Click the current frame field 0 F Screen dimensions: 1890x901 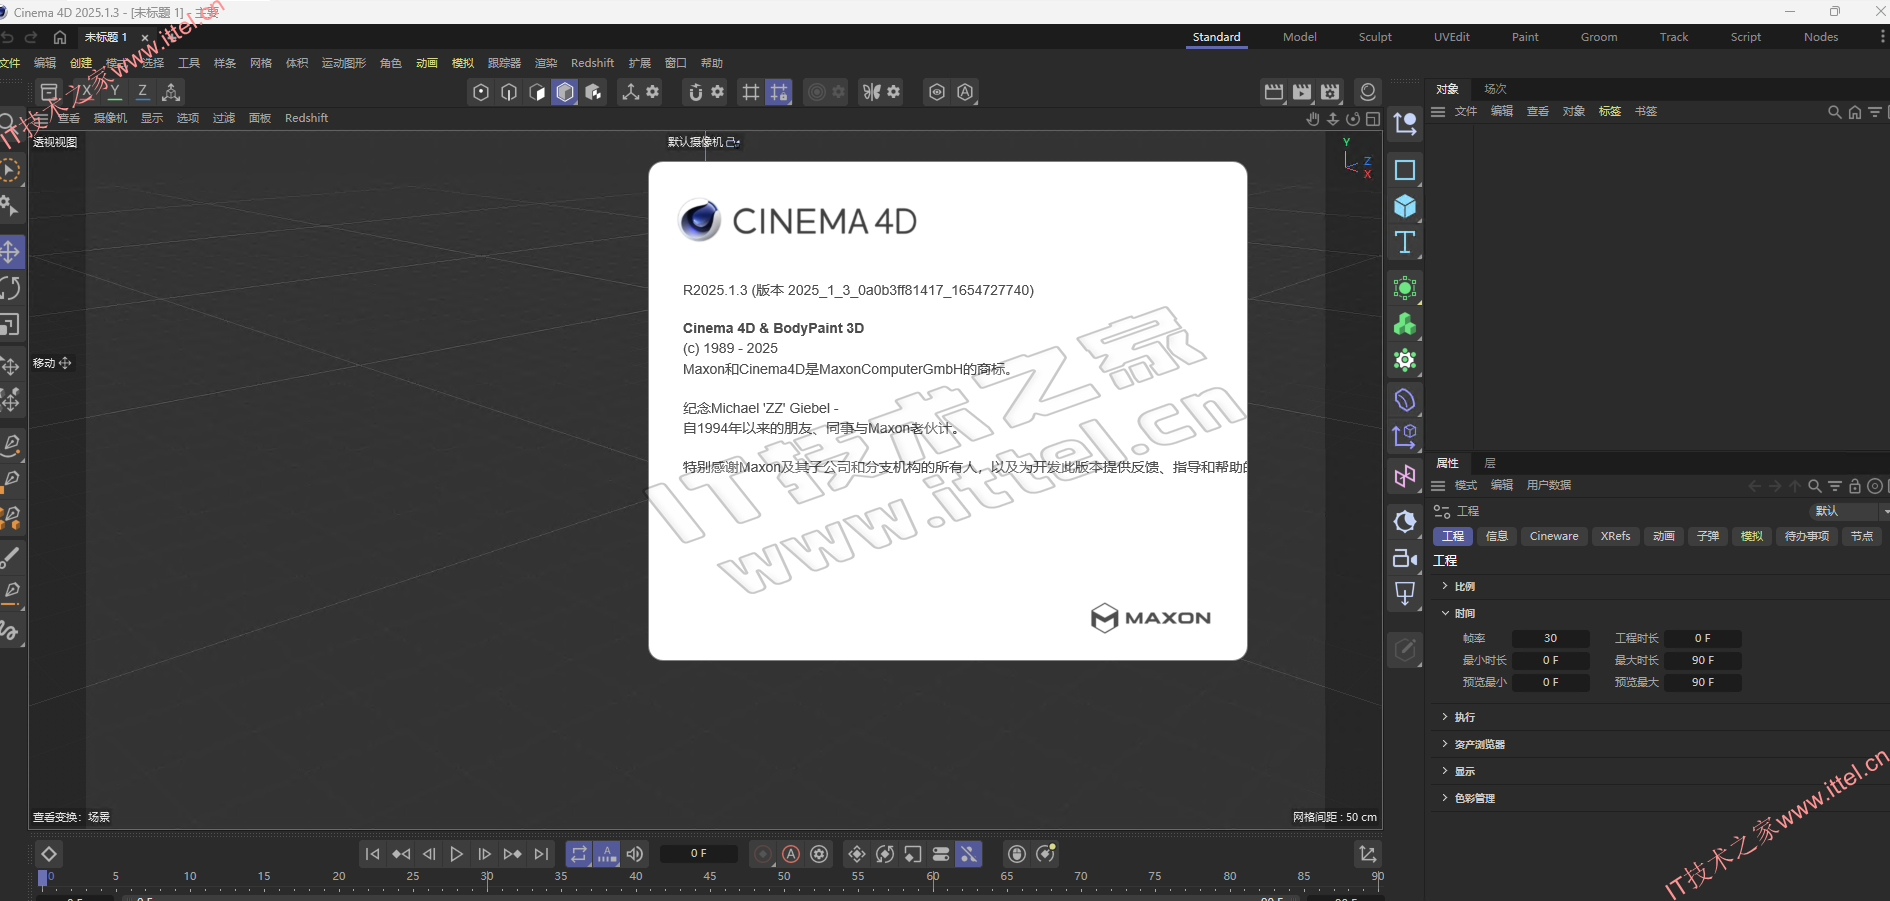coord(699,854)
